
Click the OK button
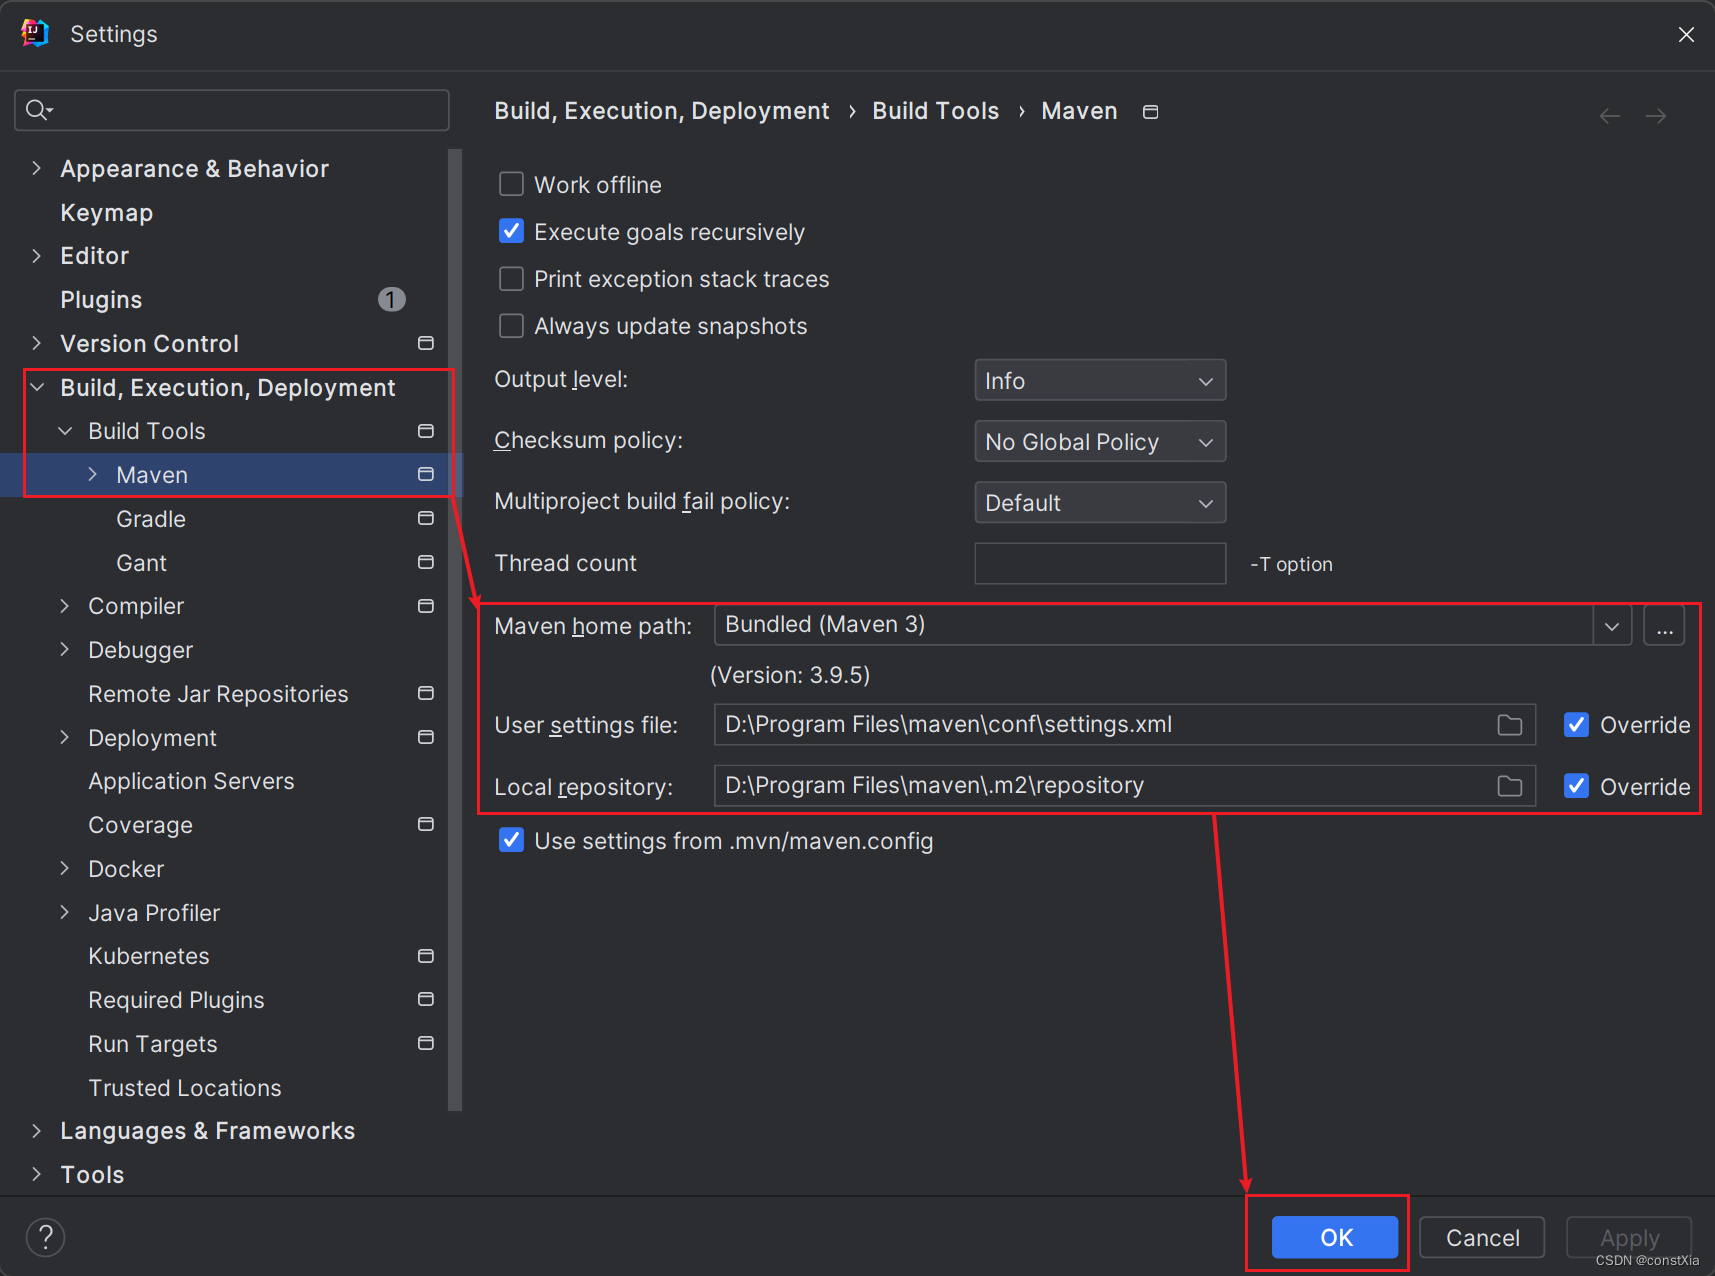pyautogui.click(x=1335, y=1237)
